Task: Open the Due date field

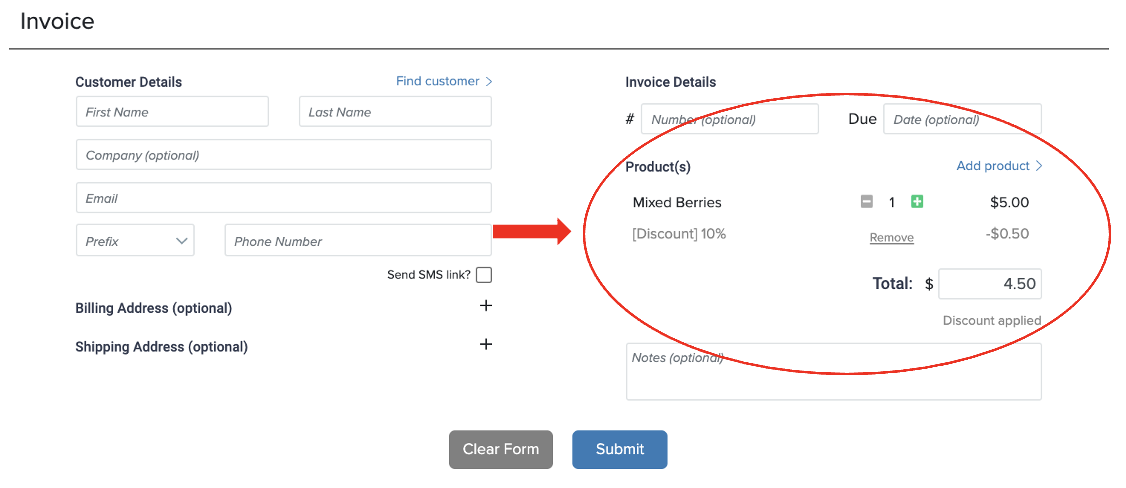Action: point(962,119)
